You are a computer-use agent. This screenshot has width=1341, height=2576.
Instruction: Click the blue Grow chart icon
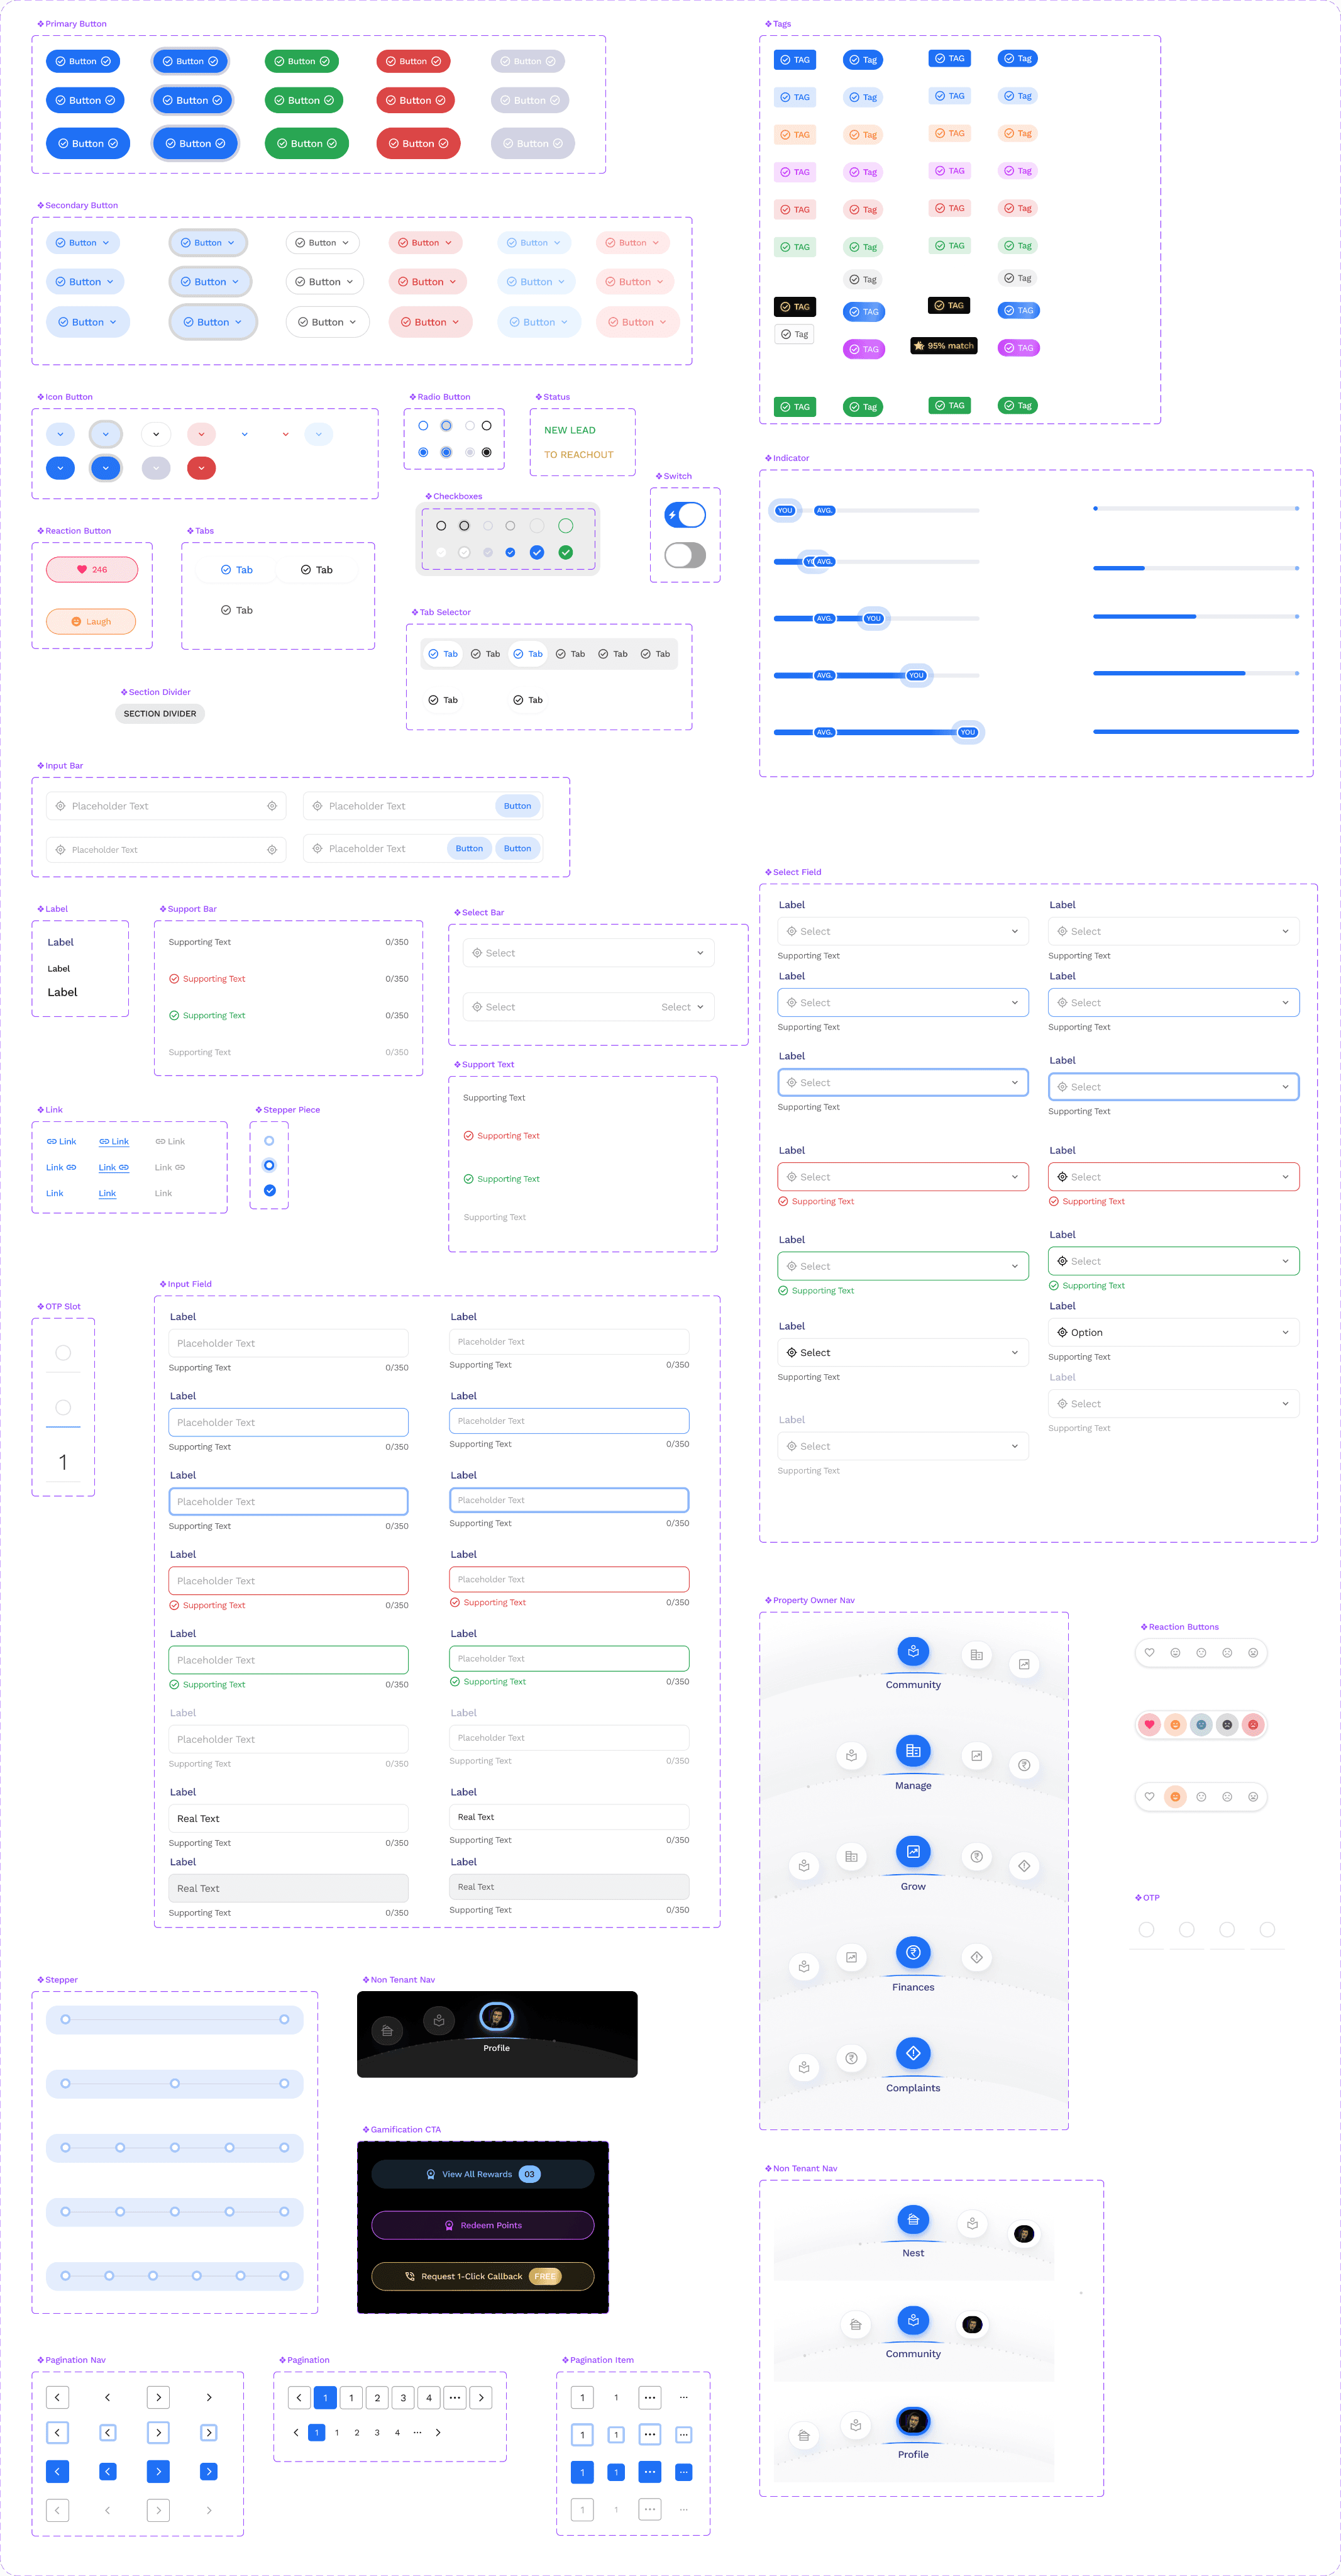[912, 1851]
